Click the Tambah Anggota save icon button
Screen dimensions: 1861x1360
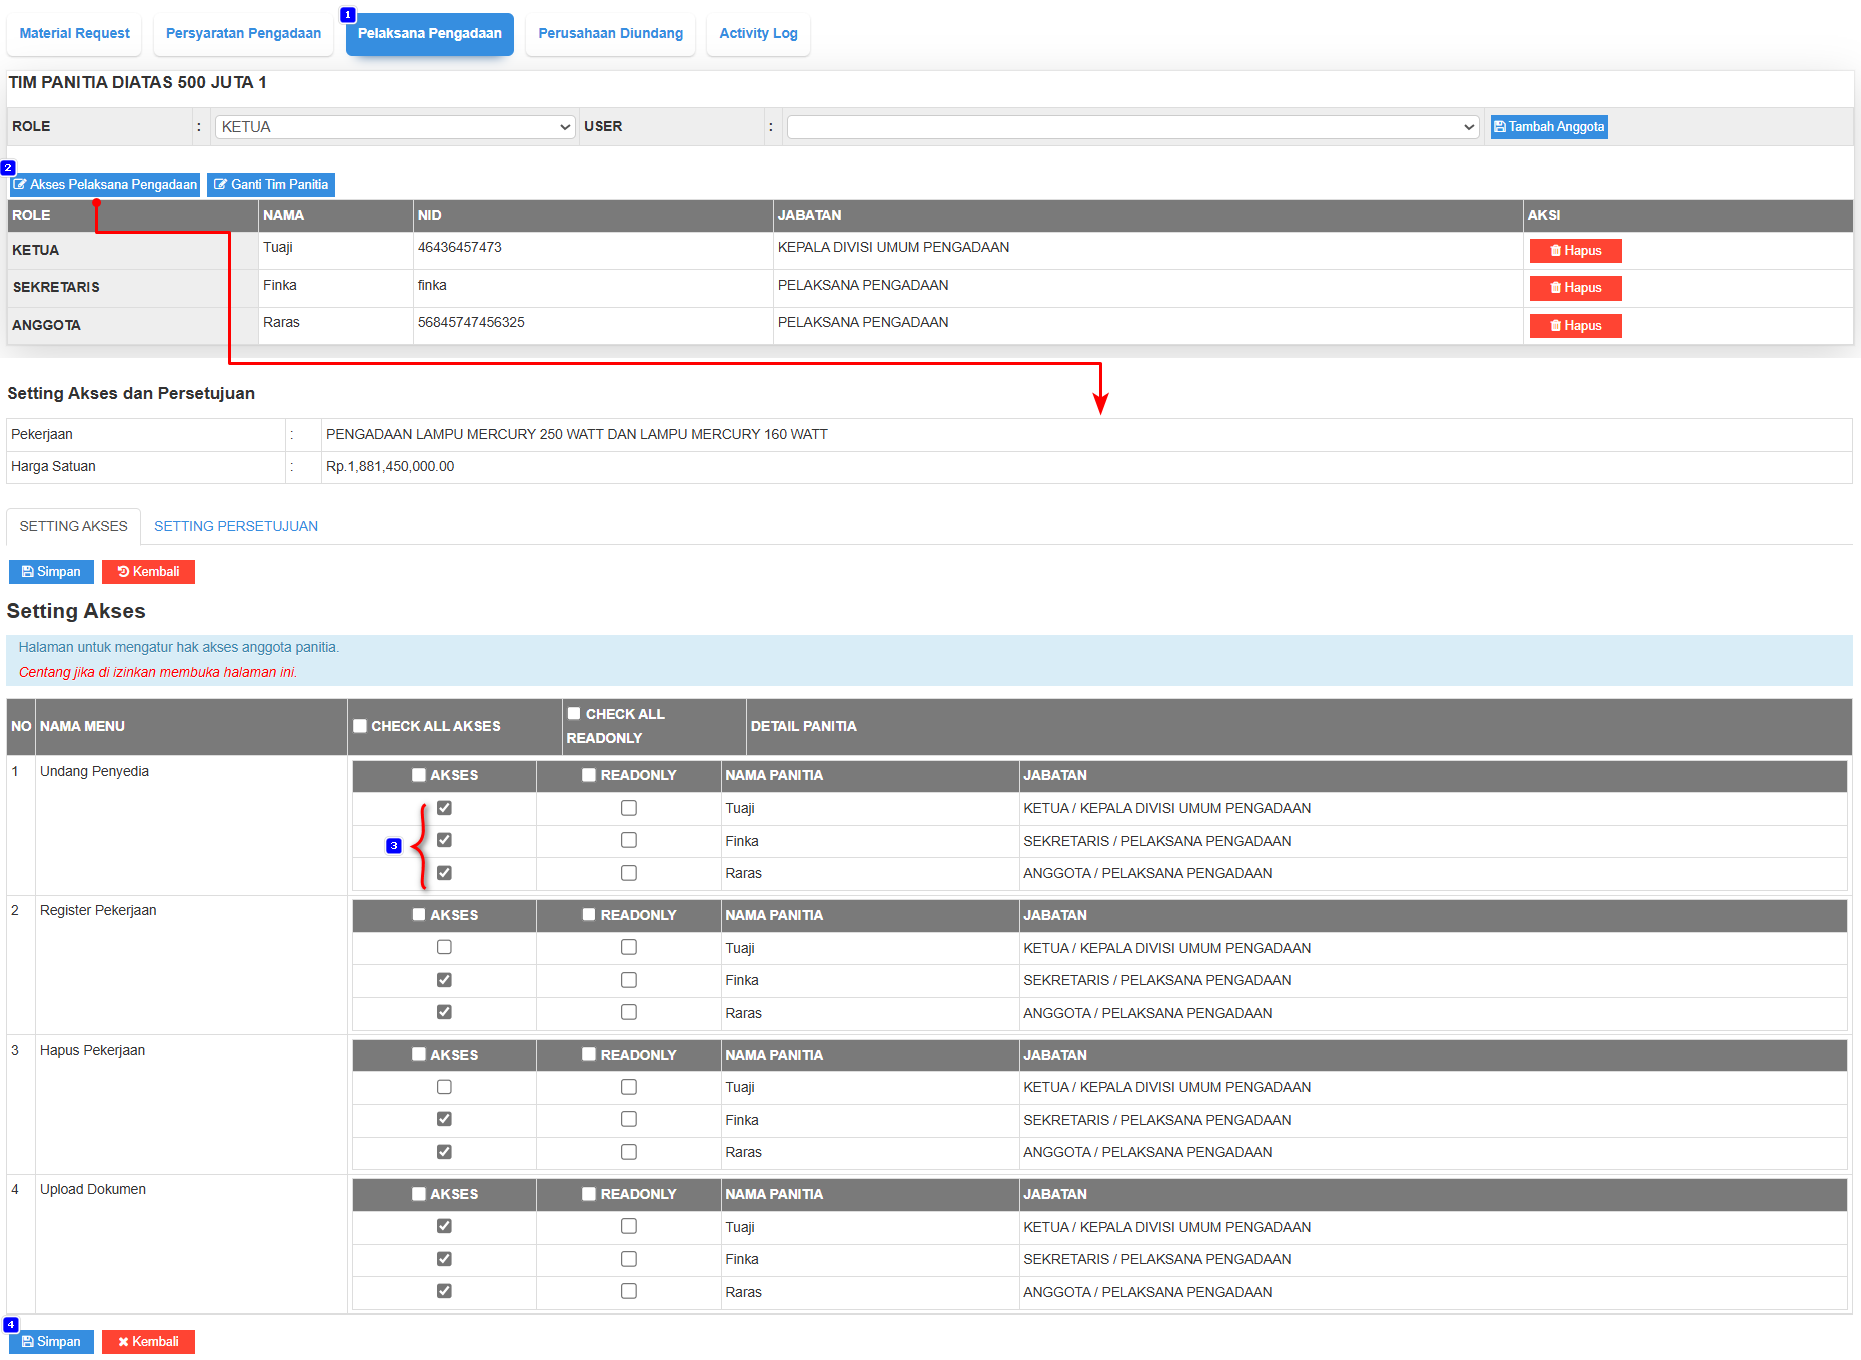coord(1548,127)
